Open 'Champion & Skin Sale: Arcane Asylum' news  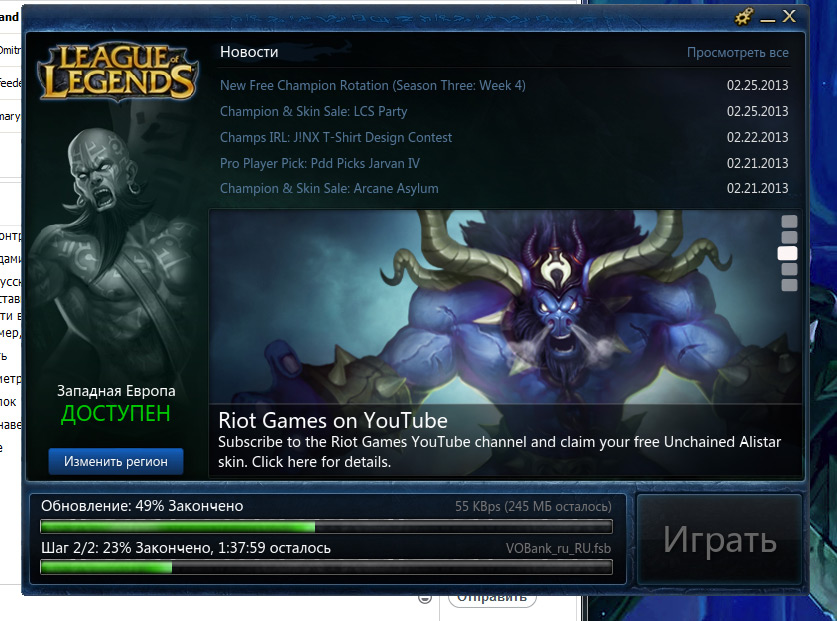click(x=329, y=188)
